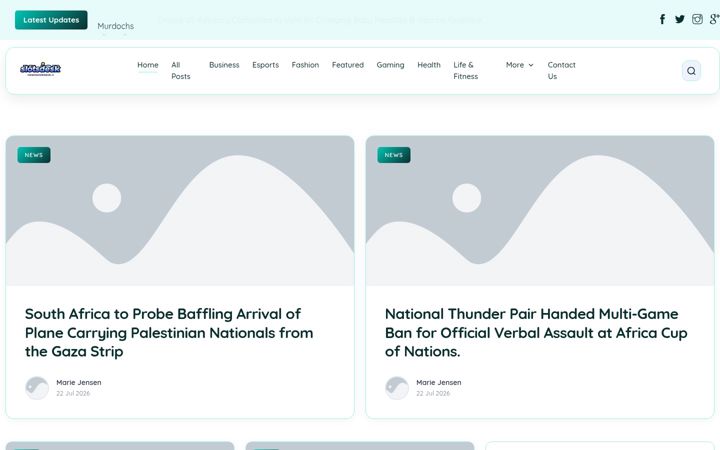Viewport: 720px width, 450px height.
Task: Click 22 Jul 2026 date on National Thunder card
Action: [x=433, y=394]
